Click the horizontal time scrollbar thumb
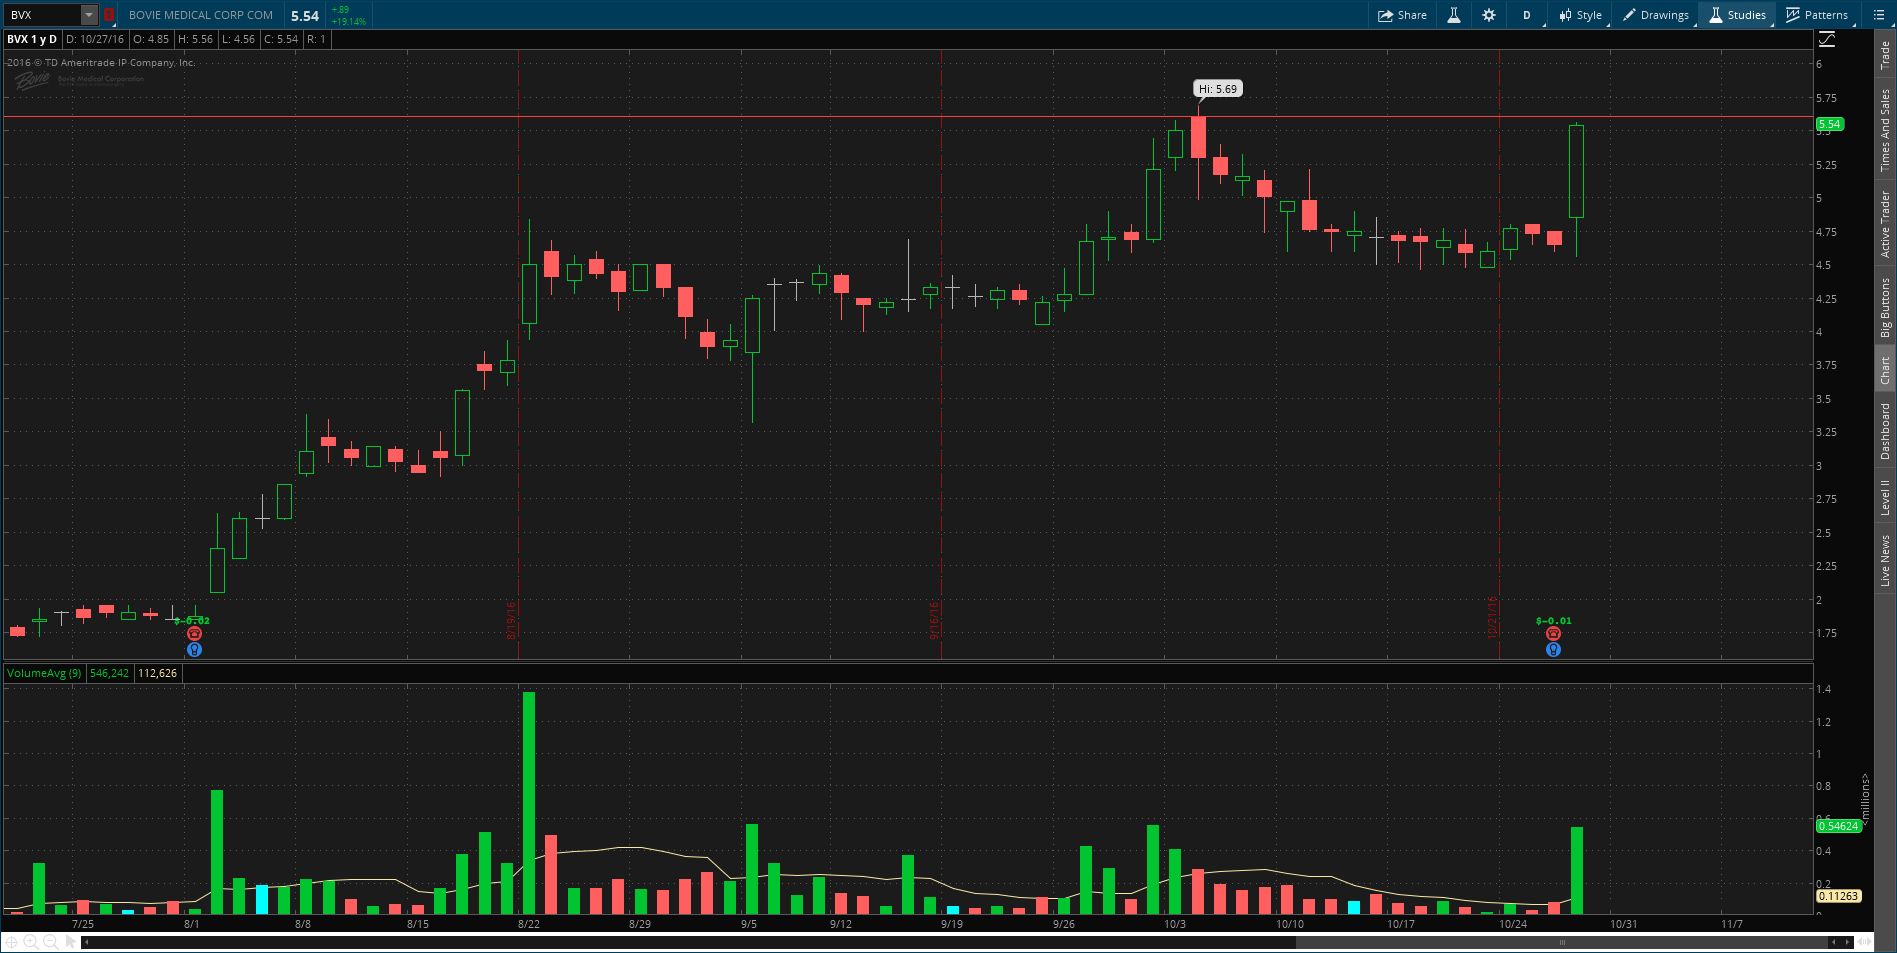This screenshot has width=1897, height=953. point(1563,942)
